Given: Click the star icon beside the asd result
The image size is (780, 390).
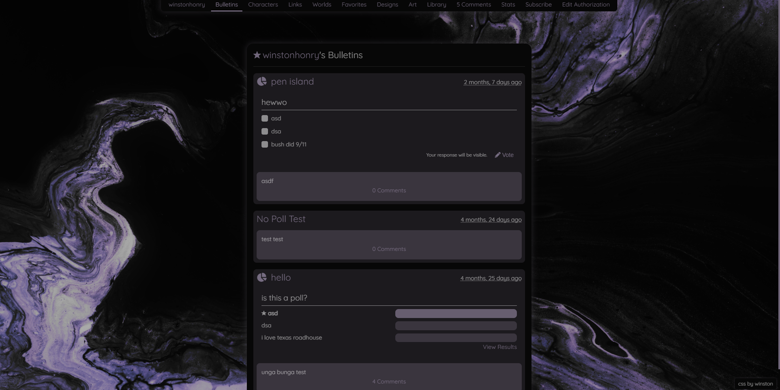Looking at the screenshot, I should [264, 313].
